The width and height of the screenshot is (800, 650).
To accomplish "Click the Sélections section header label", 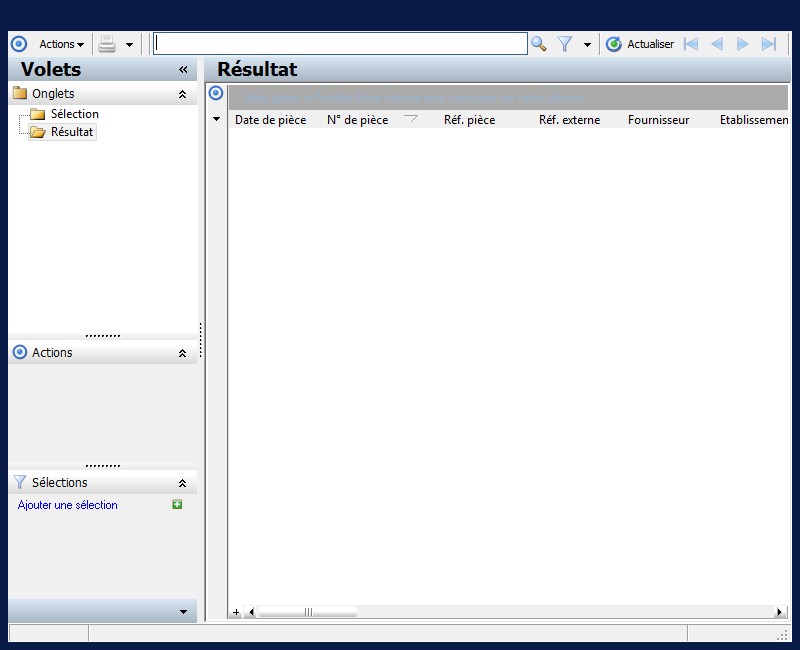I will click(x=59, y=483).
